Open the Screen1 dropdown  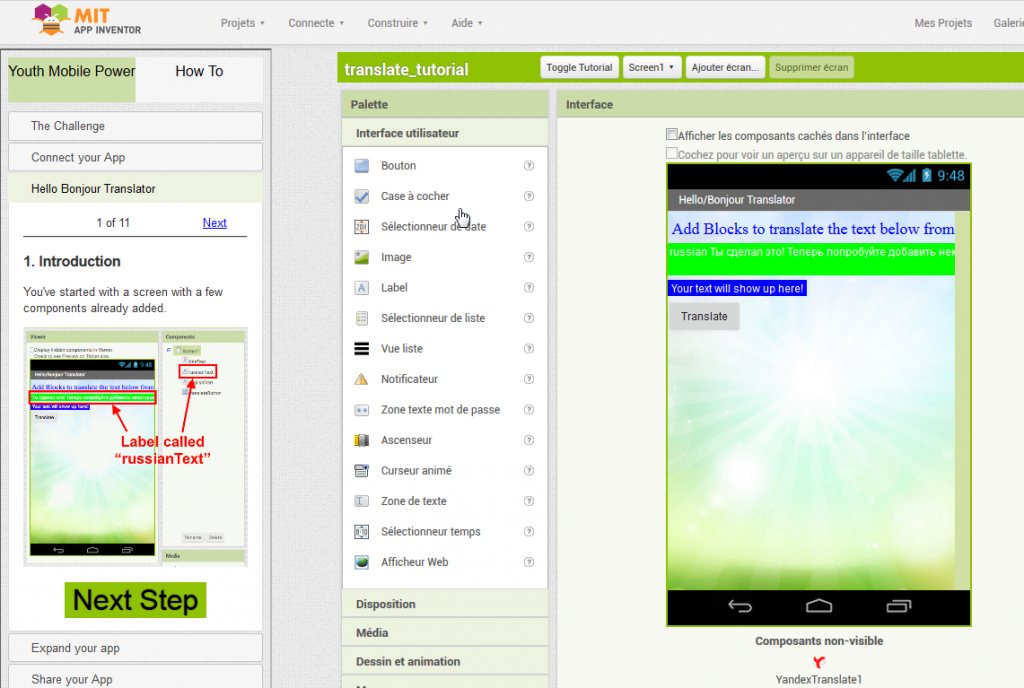(x=651, y=68)
